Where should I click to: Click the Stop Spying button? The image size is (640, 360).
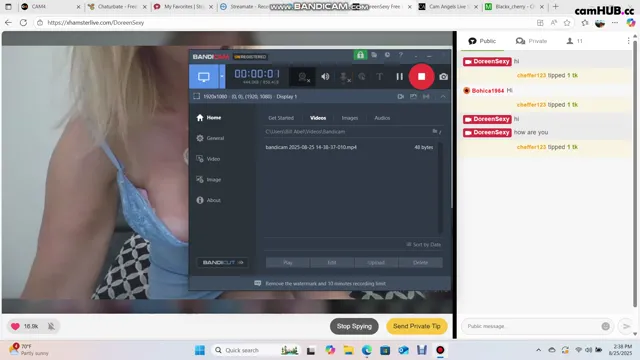354,326
